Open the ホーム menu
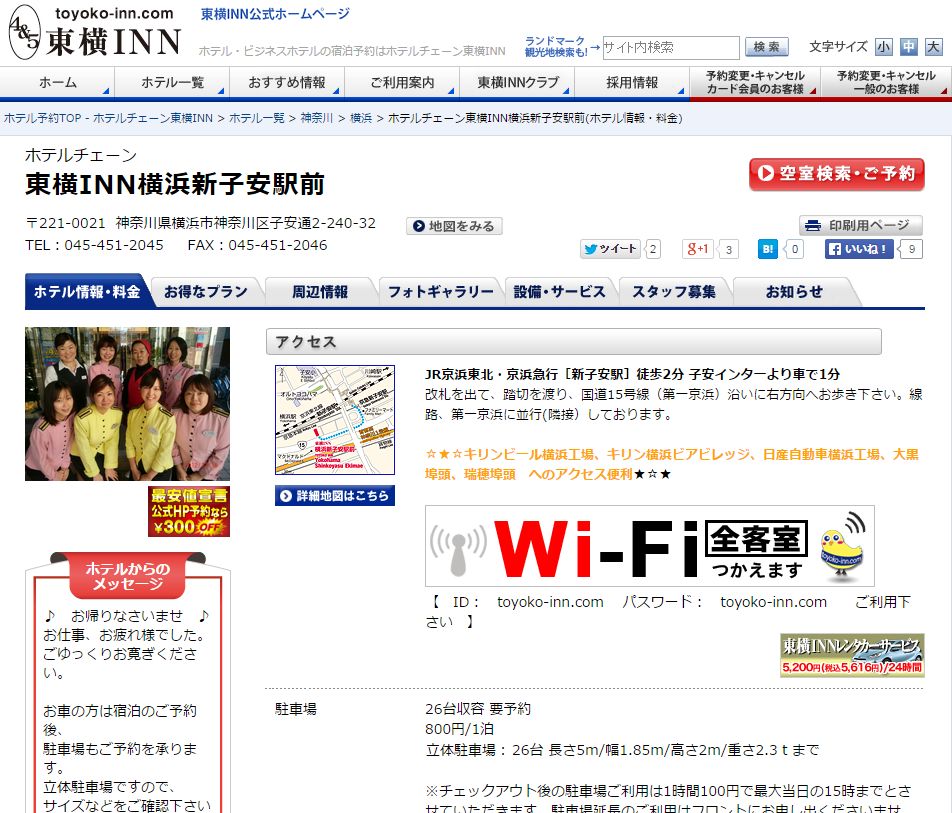Screen dimensions: 952x813 (x=58, y=83)
